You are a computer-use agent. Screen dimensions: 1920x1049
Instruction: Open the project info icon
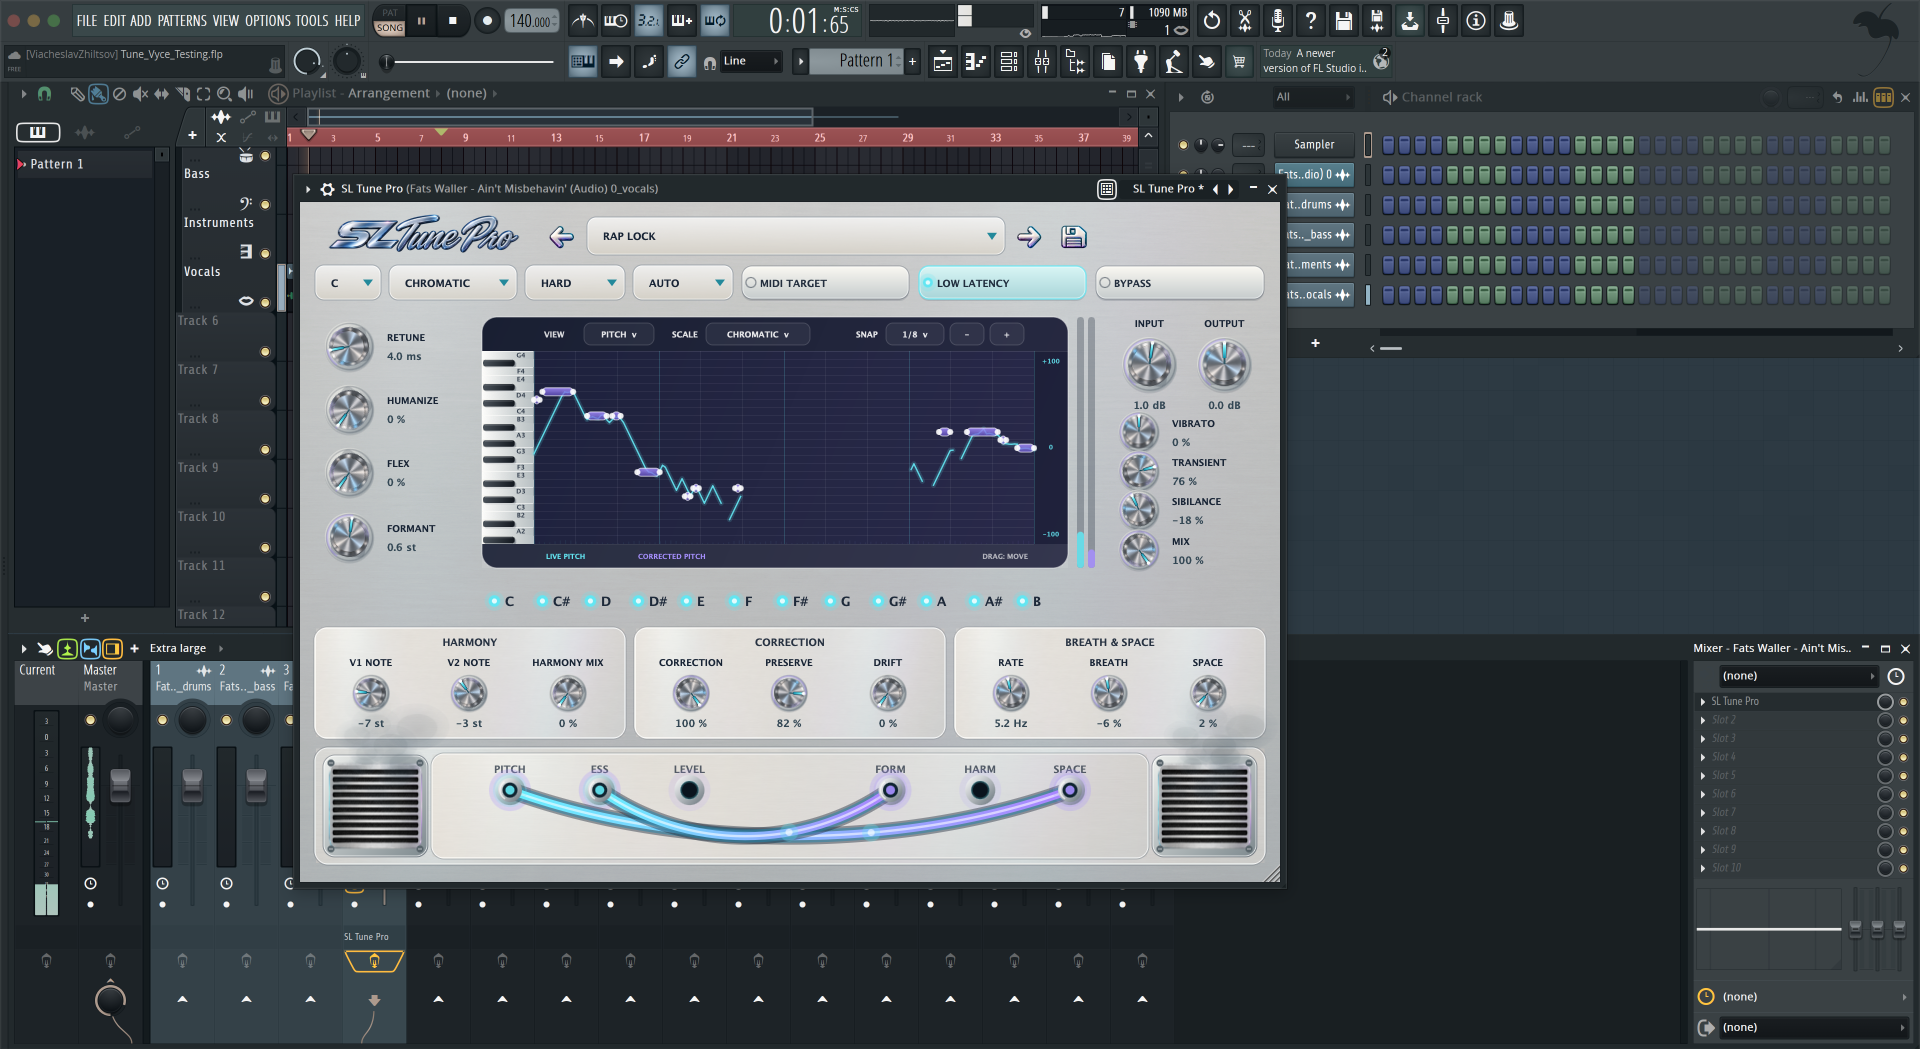1476,20
